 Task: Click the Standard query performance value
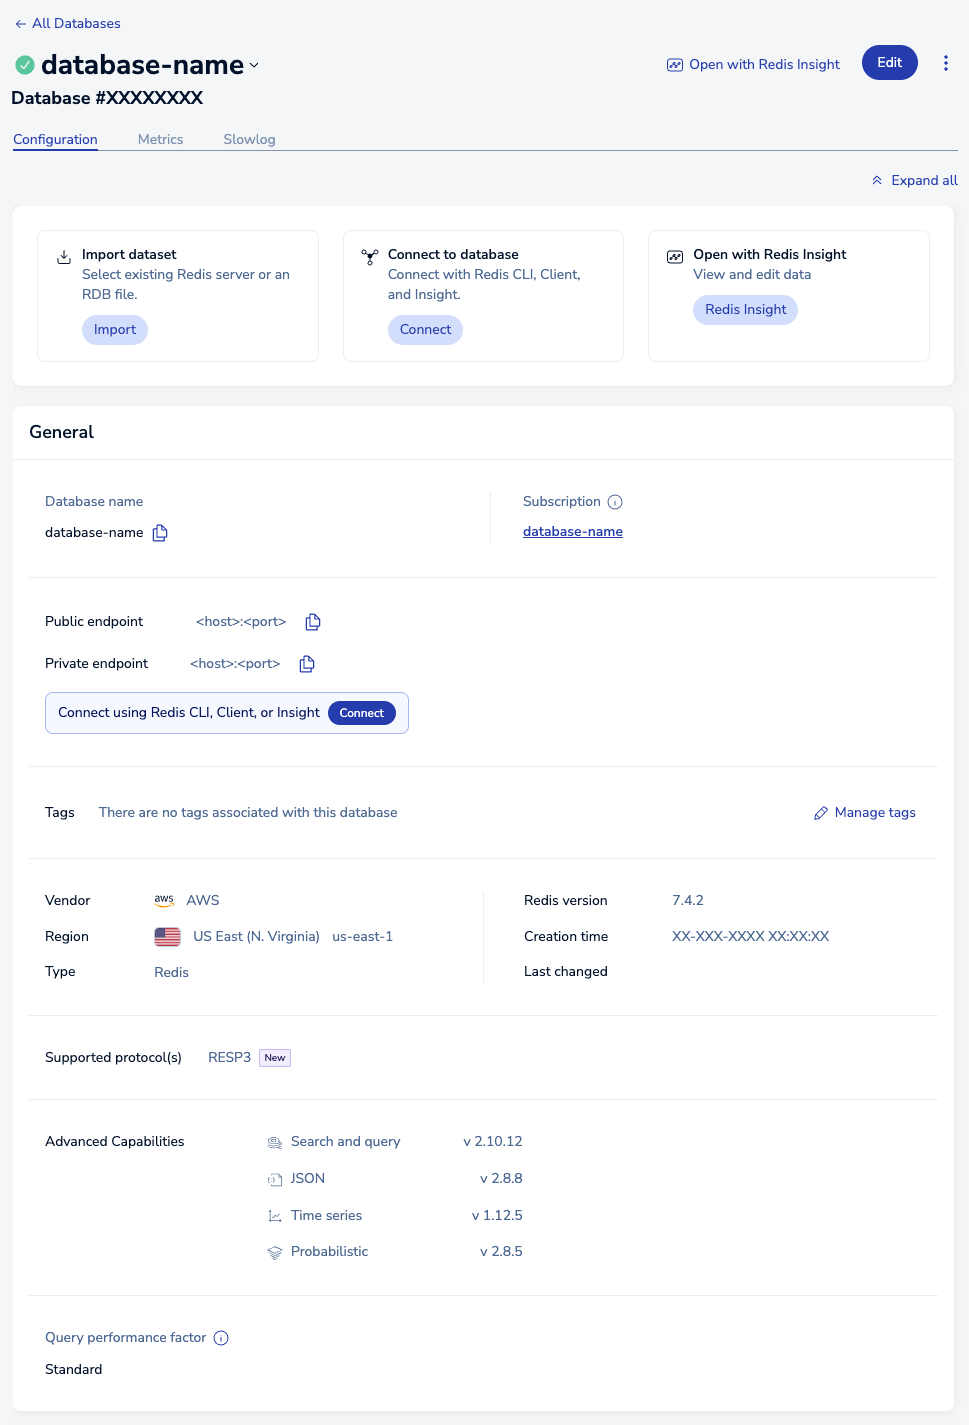(x=74, y=1370)
